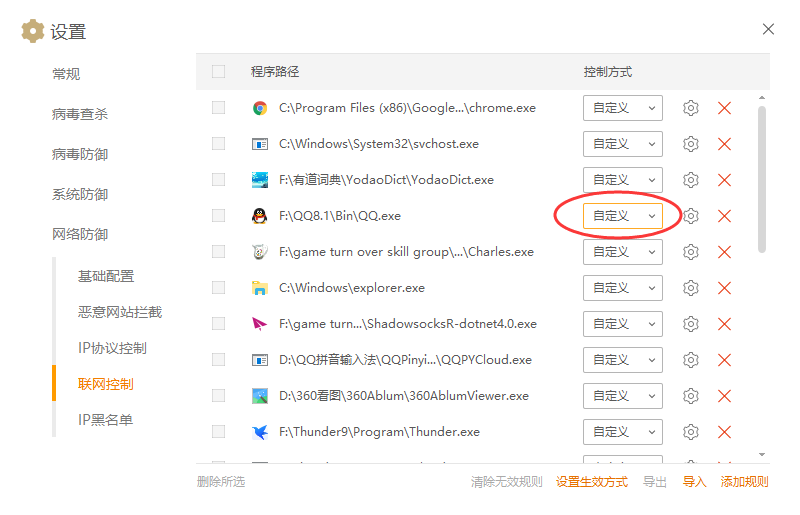Viewport: 800px width, 515px height.
Task: Click 设置生效方式 at the bottom
Action: tap(592, 482)
